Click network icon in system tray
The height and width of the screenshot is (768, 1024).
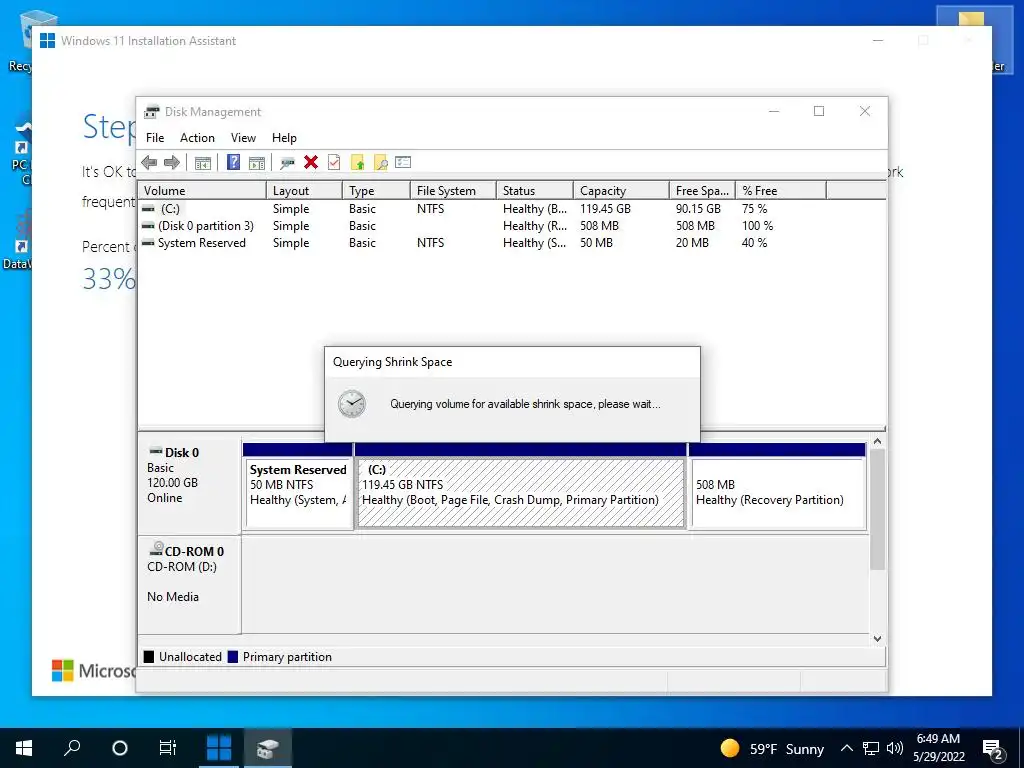tap(871, 748)
